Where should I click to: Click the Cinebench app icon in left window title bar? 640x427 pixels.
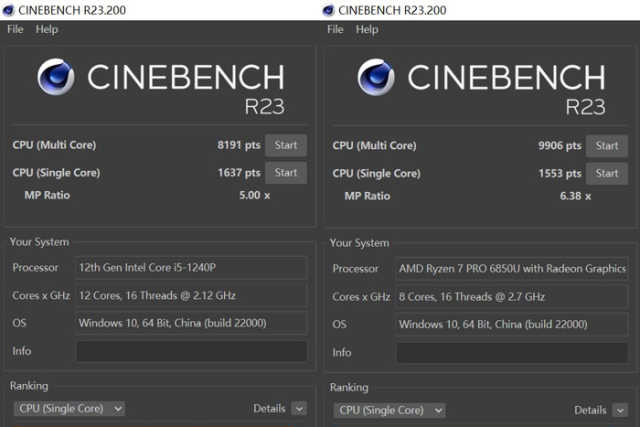click(x=8, y=10)
